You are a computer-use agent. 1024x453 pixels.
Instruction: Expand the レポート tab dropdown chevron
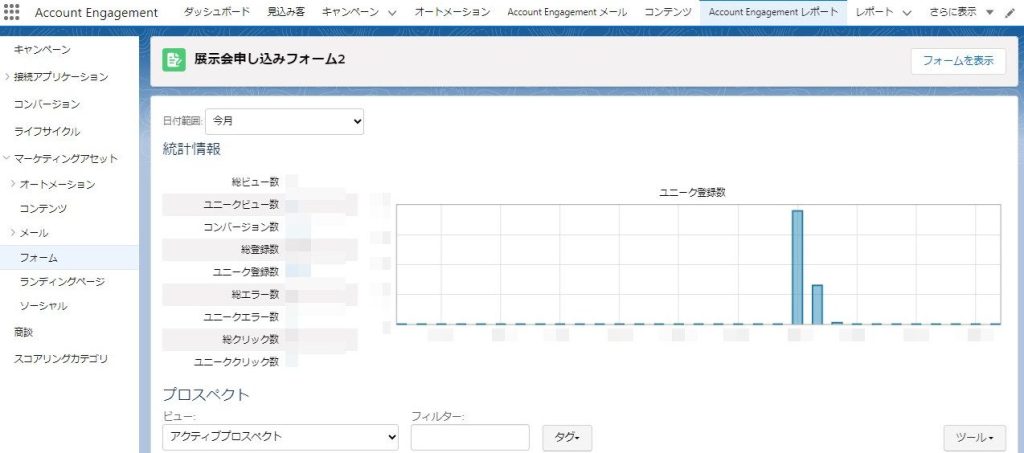[906, 12]
